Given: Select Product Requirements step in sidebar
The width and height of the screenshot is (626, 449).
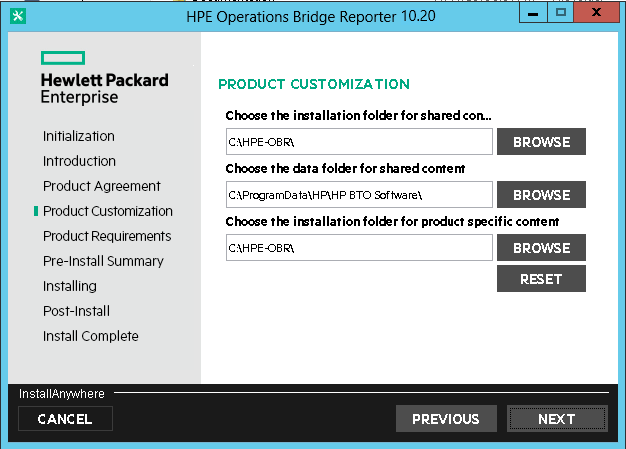Looking at the screenshot, I should (x=107, y=236).
